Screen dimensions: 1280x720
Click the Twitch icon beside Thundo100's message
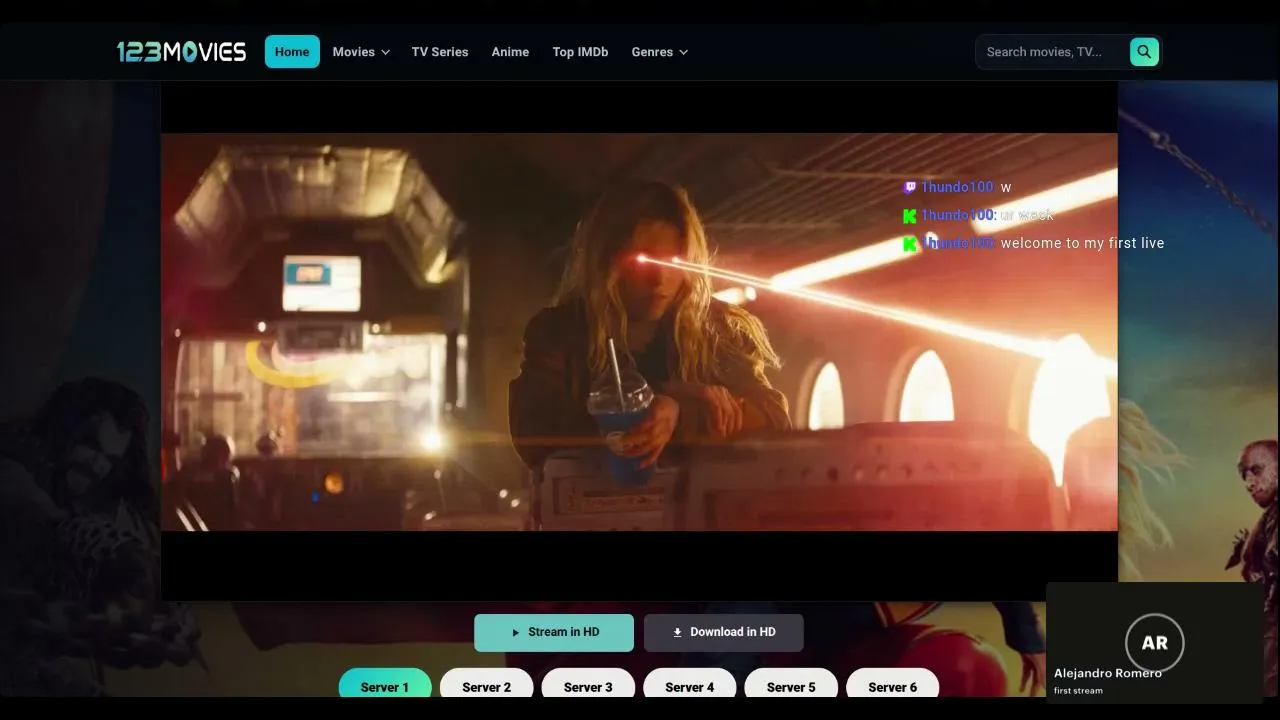pyautogui.click(x=910, y=187)
